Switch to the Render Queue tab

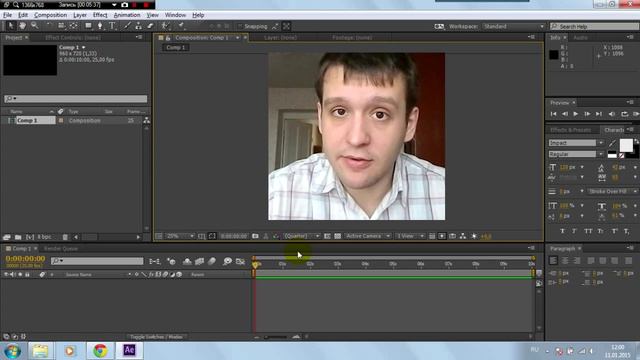60,248
